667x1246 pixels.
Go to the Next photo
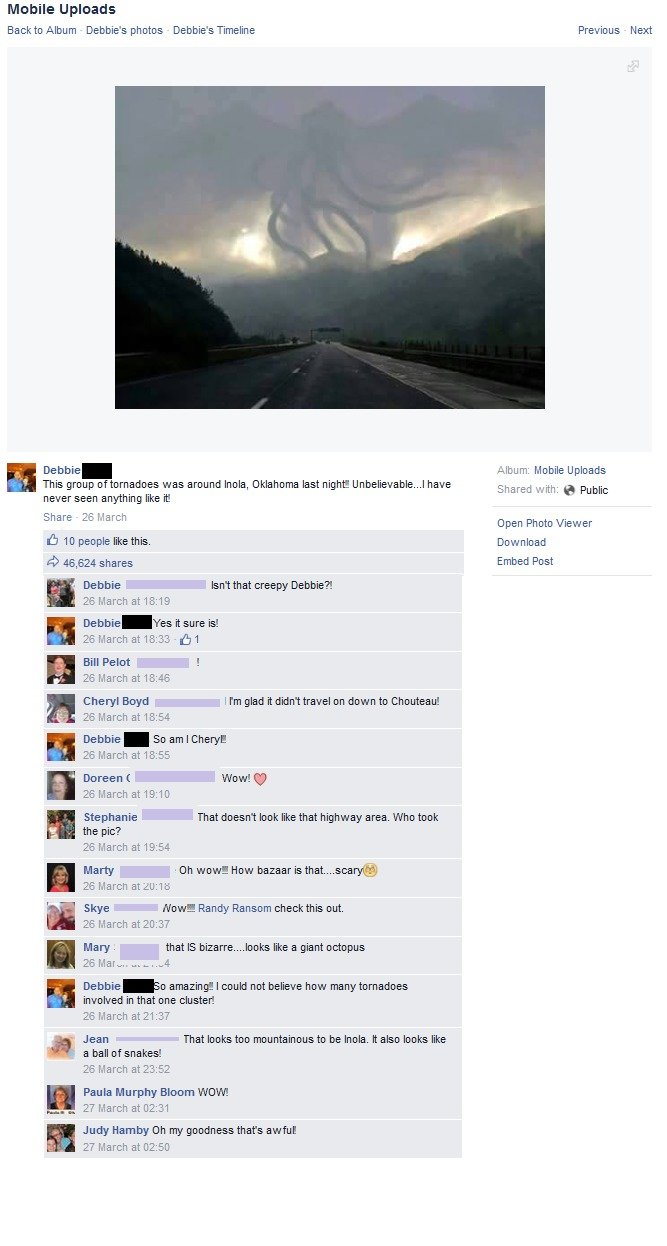641,30
